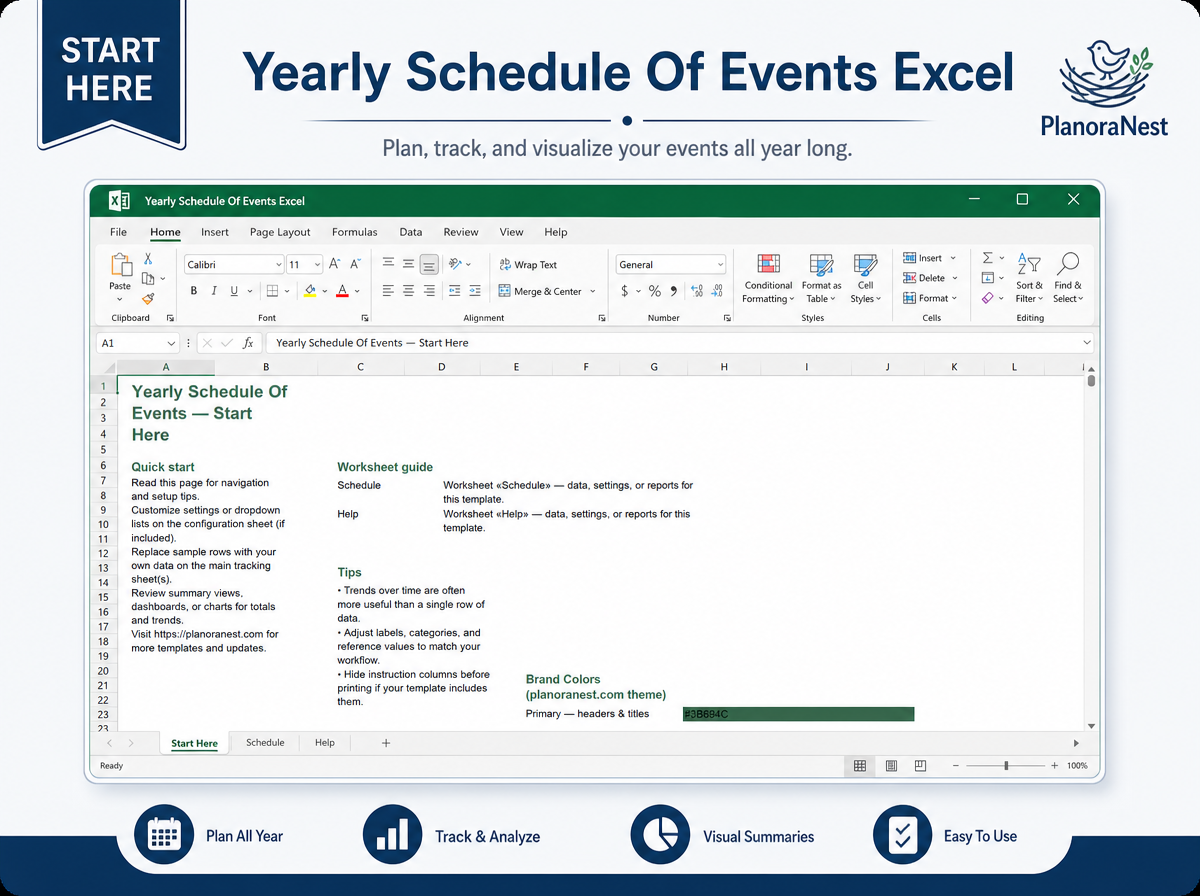Apply the Percent Style icon
This screenshot has width=1200, height=896.
pos(655,291)
